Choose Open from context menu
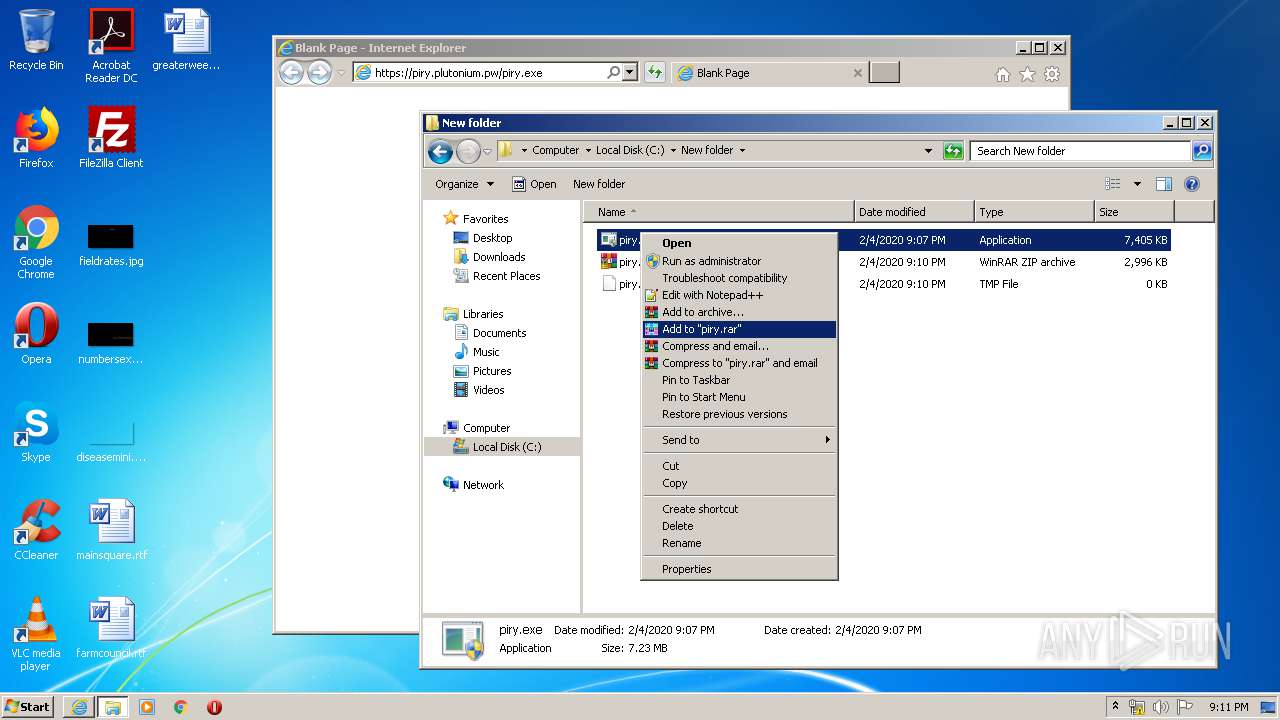This screenshot has height=720, width=1280. tap(739, 243)
